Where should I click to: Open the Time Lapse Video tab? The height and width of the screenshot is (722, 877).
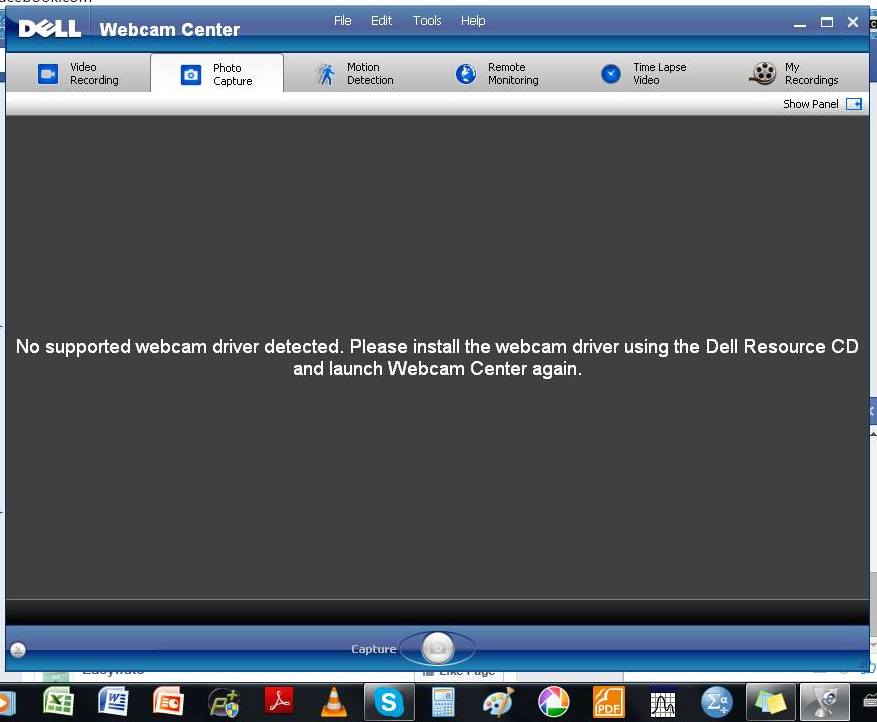[643, 73]
